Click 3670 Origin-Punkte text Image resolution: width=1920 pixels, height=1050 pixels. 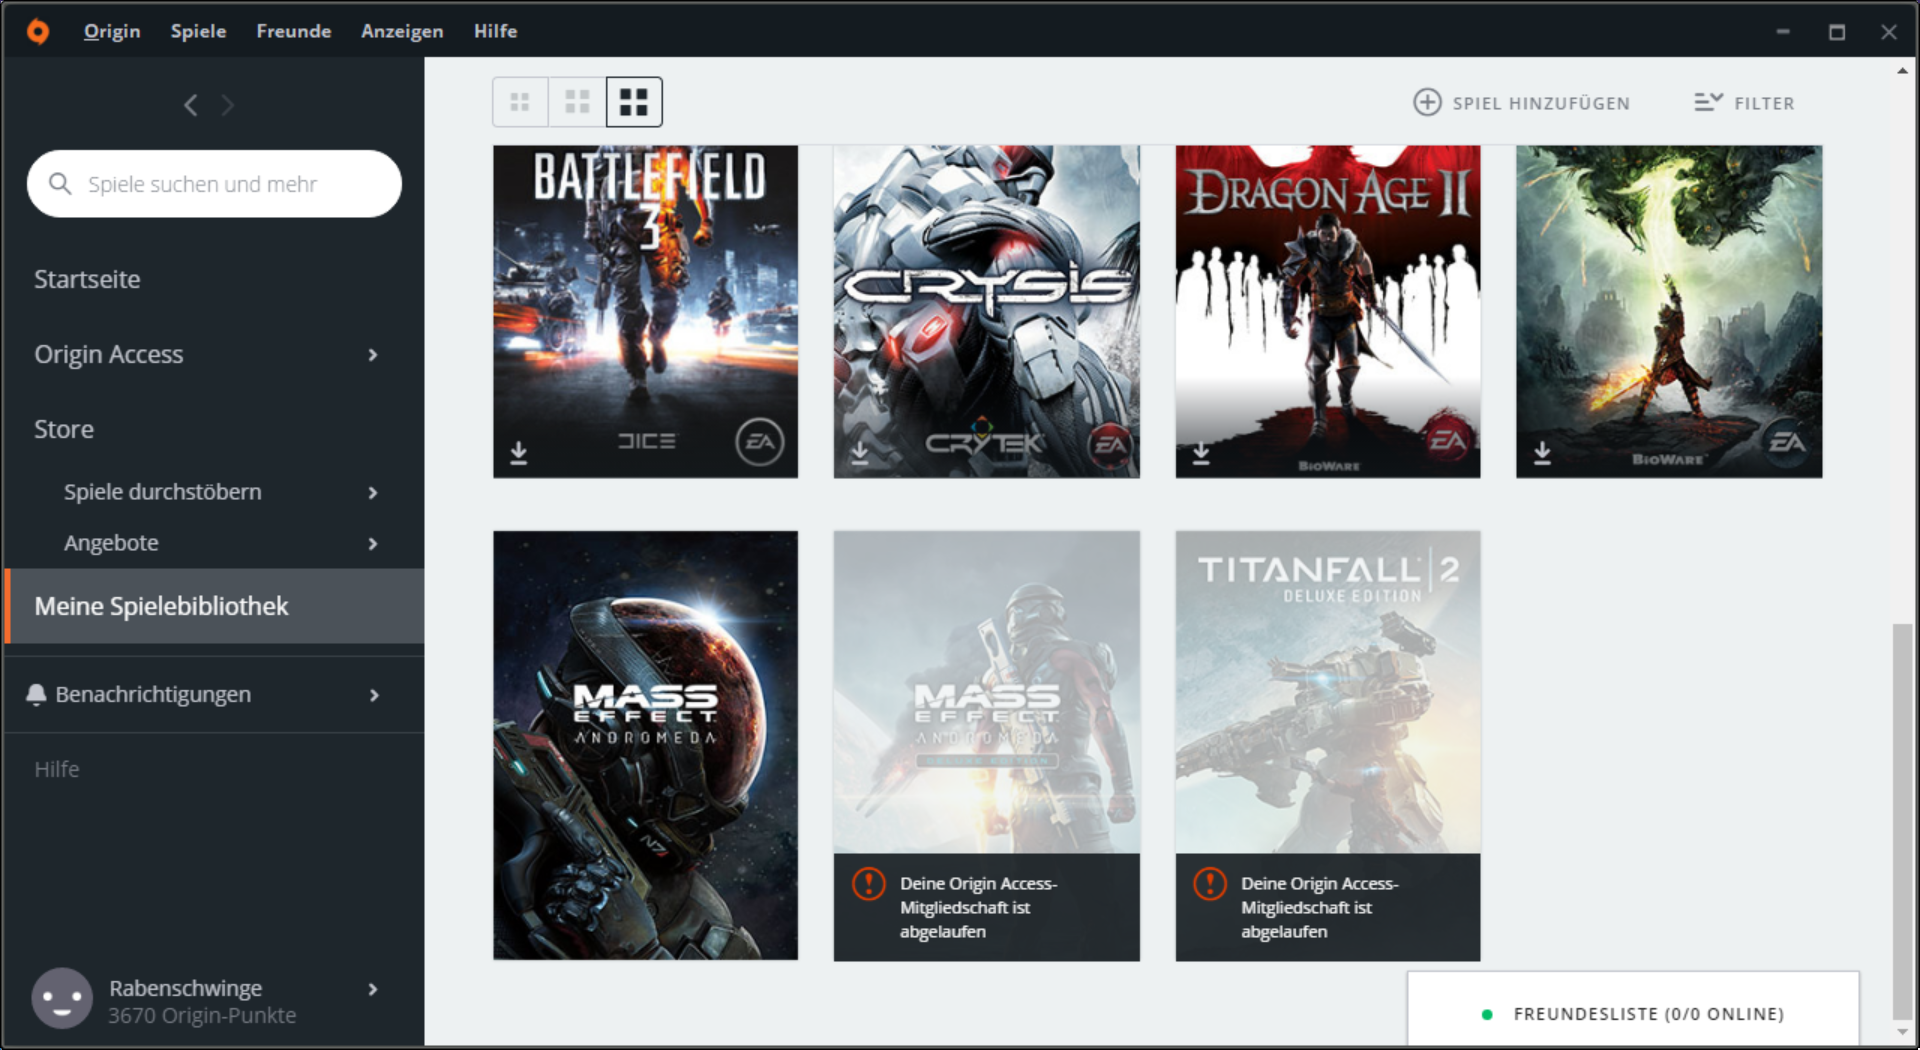tap(202, 1016)
